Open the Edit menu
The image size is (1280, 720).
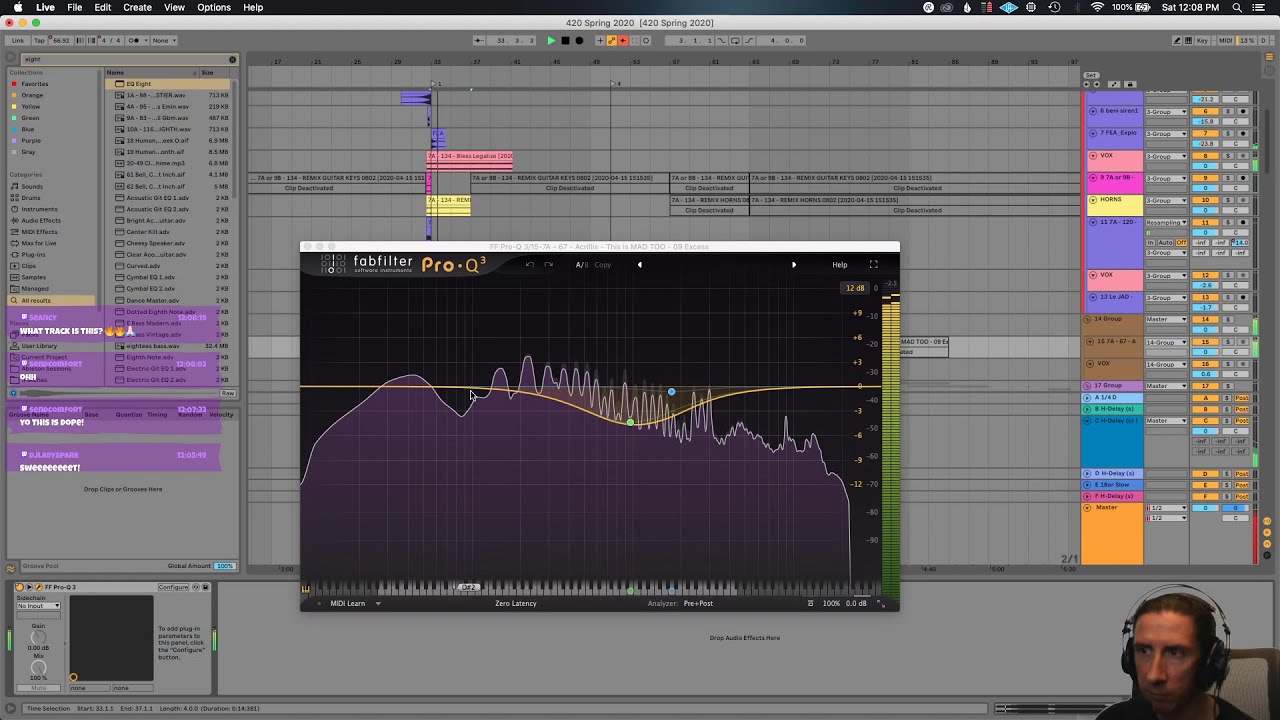[103, 7]
